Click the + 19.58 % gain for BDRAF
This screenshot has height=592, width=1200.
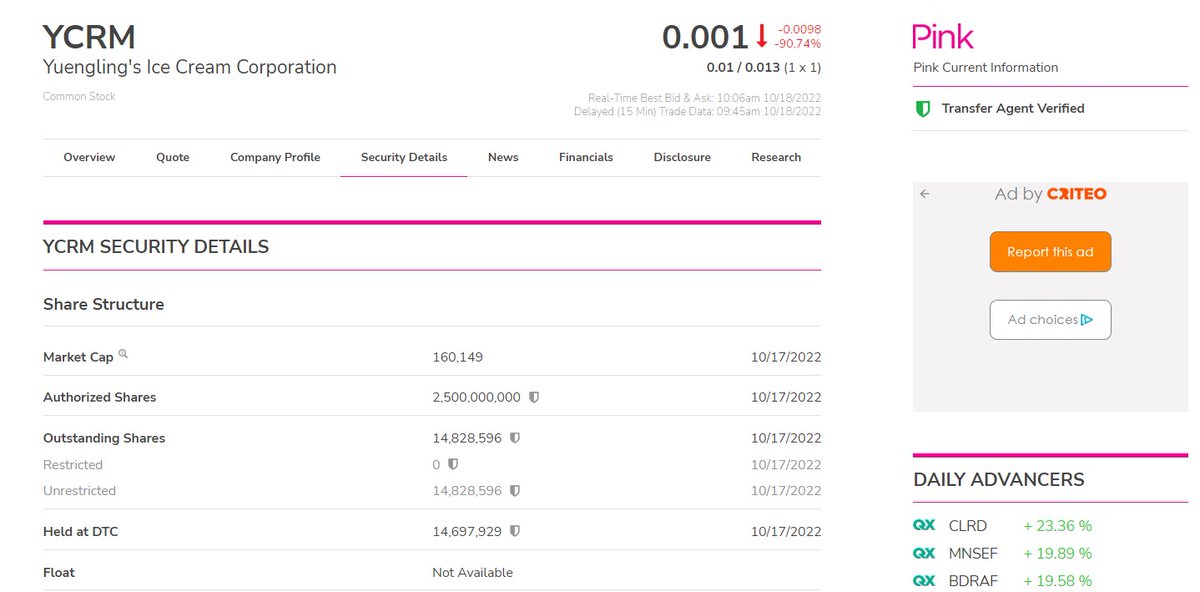[x=1057, y=581]
